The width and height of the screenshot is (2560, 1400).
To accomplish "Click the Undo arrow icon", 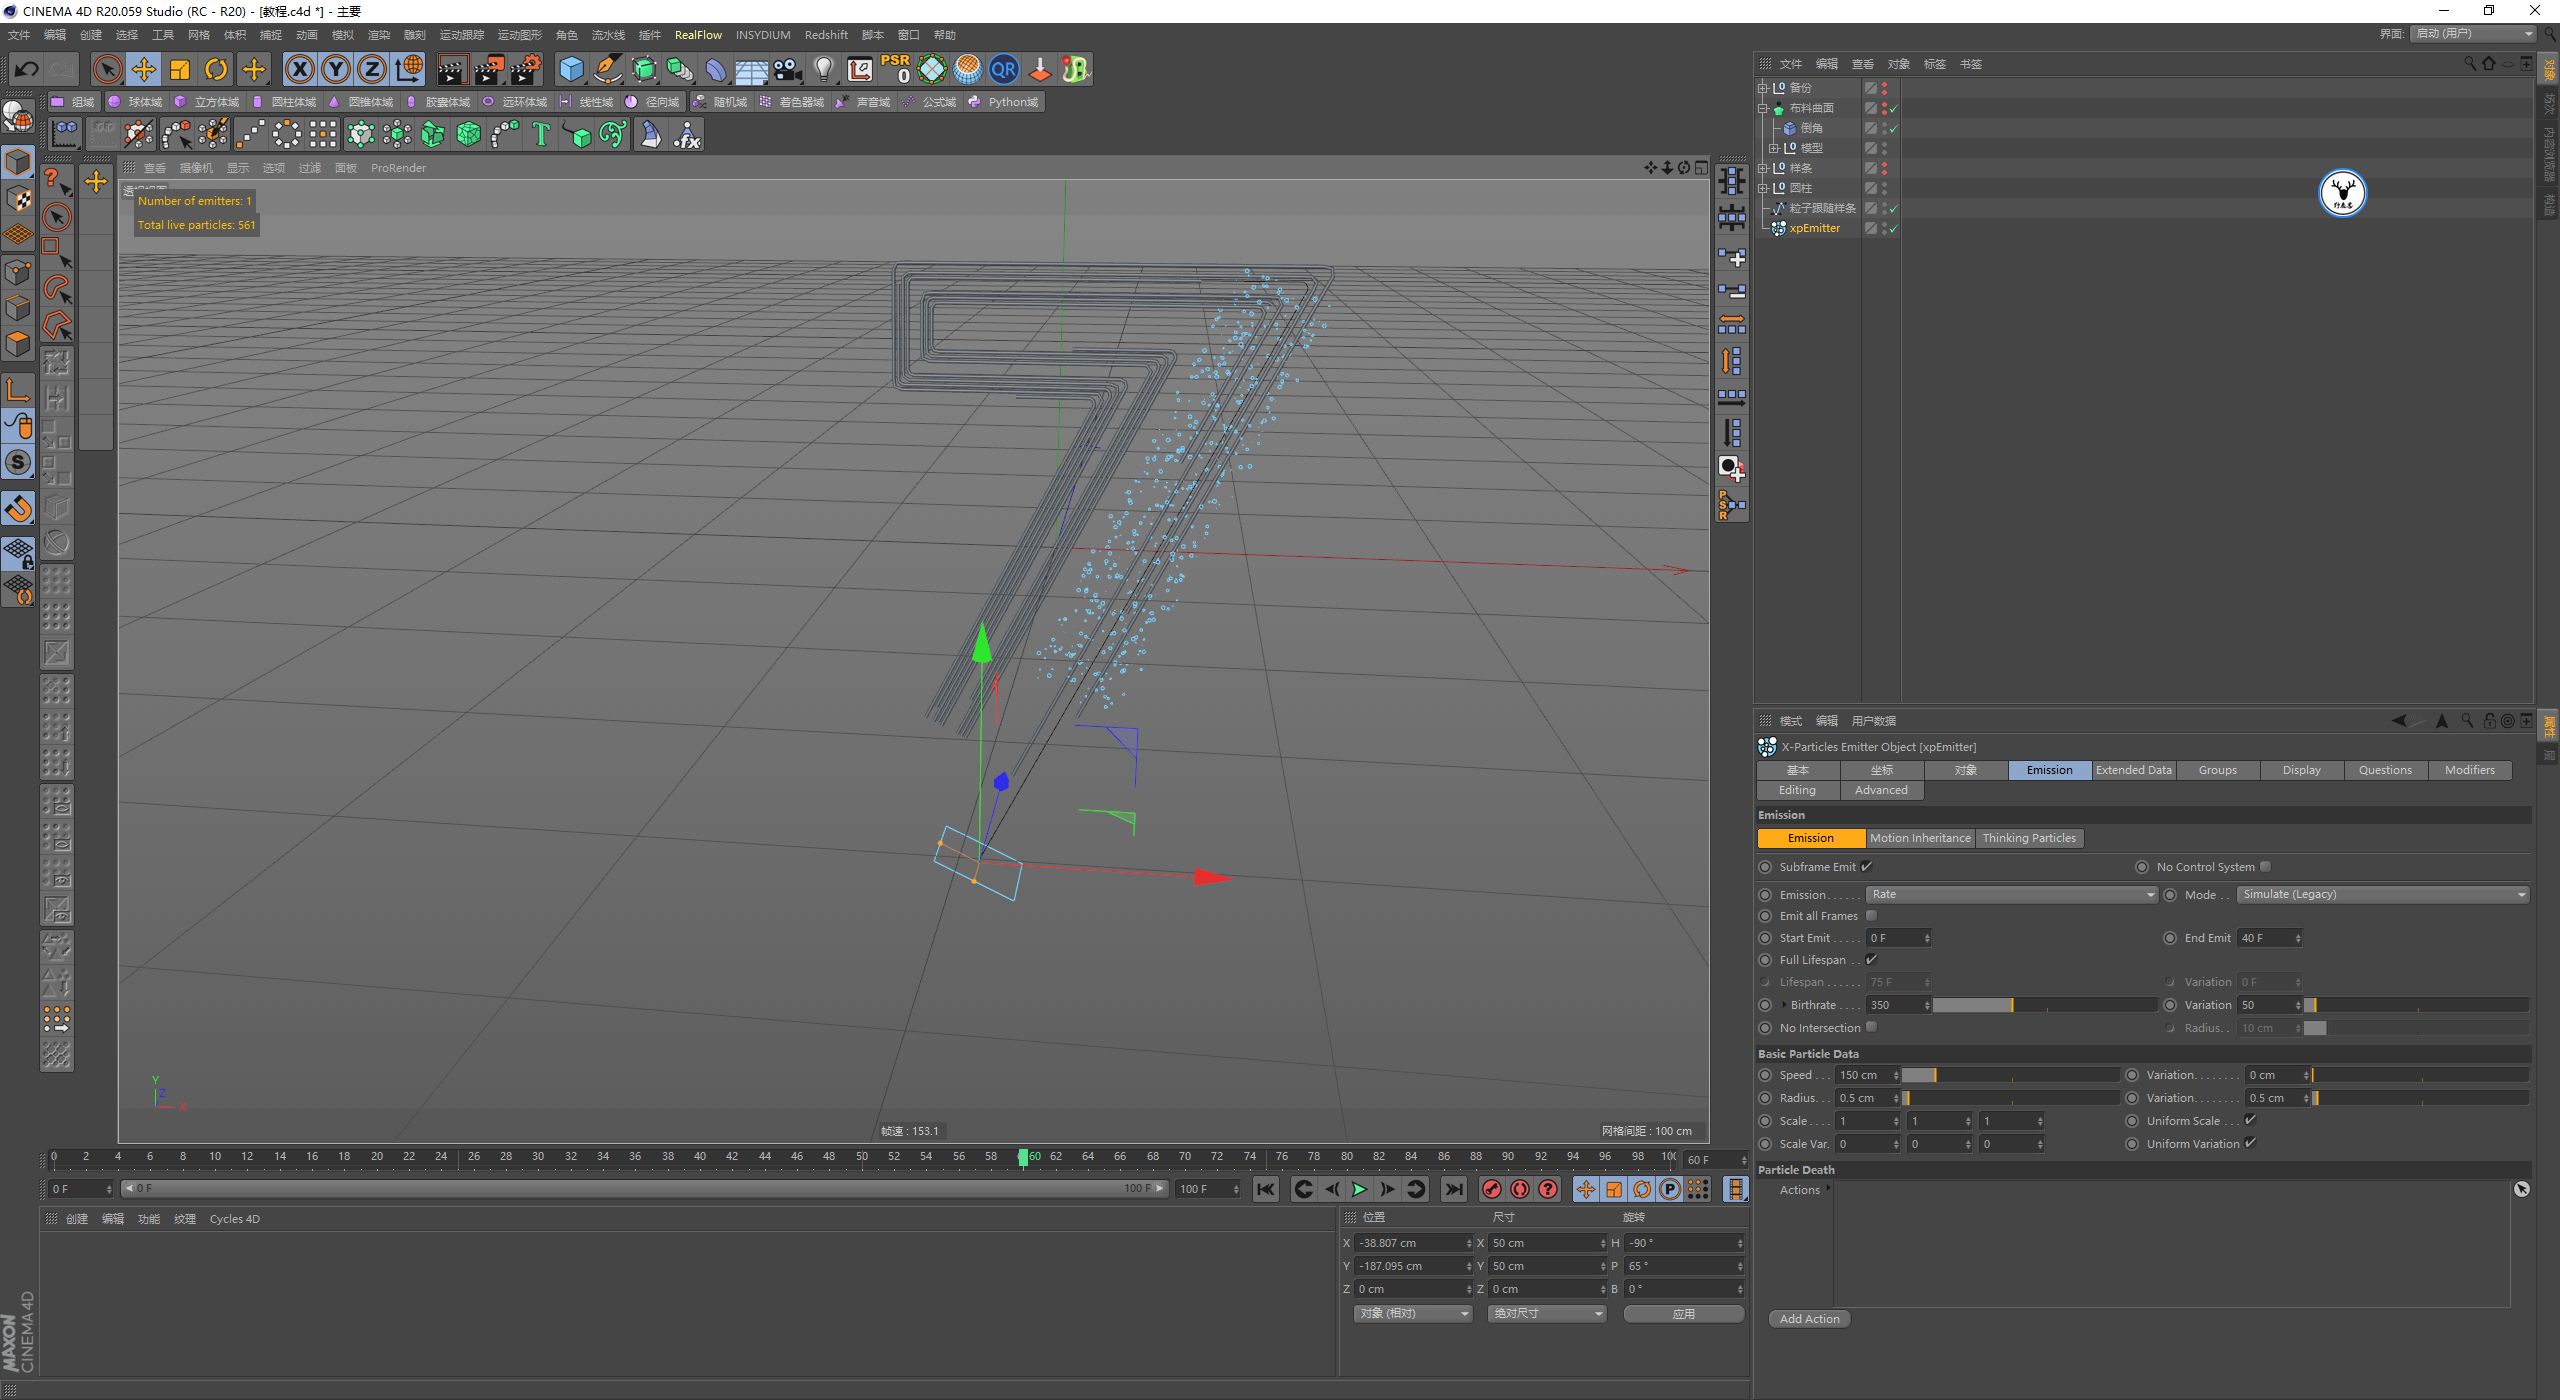I will pos(27,69).
